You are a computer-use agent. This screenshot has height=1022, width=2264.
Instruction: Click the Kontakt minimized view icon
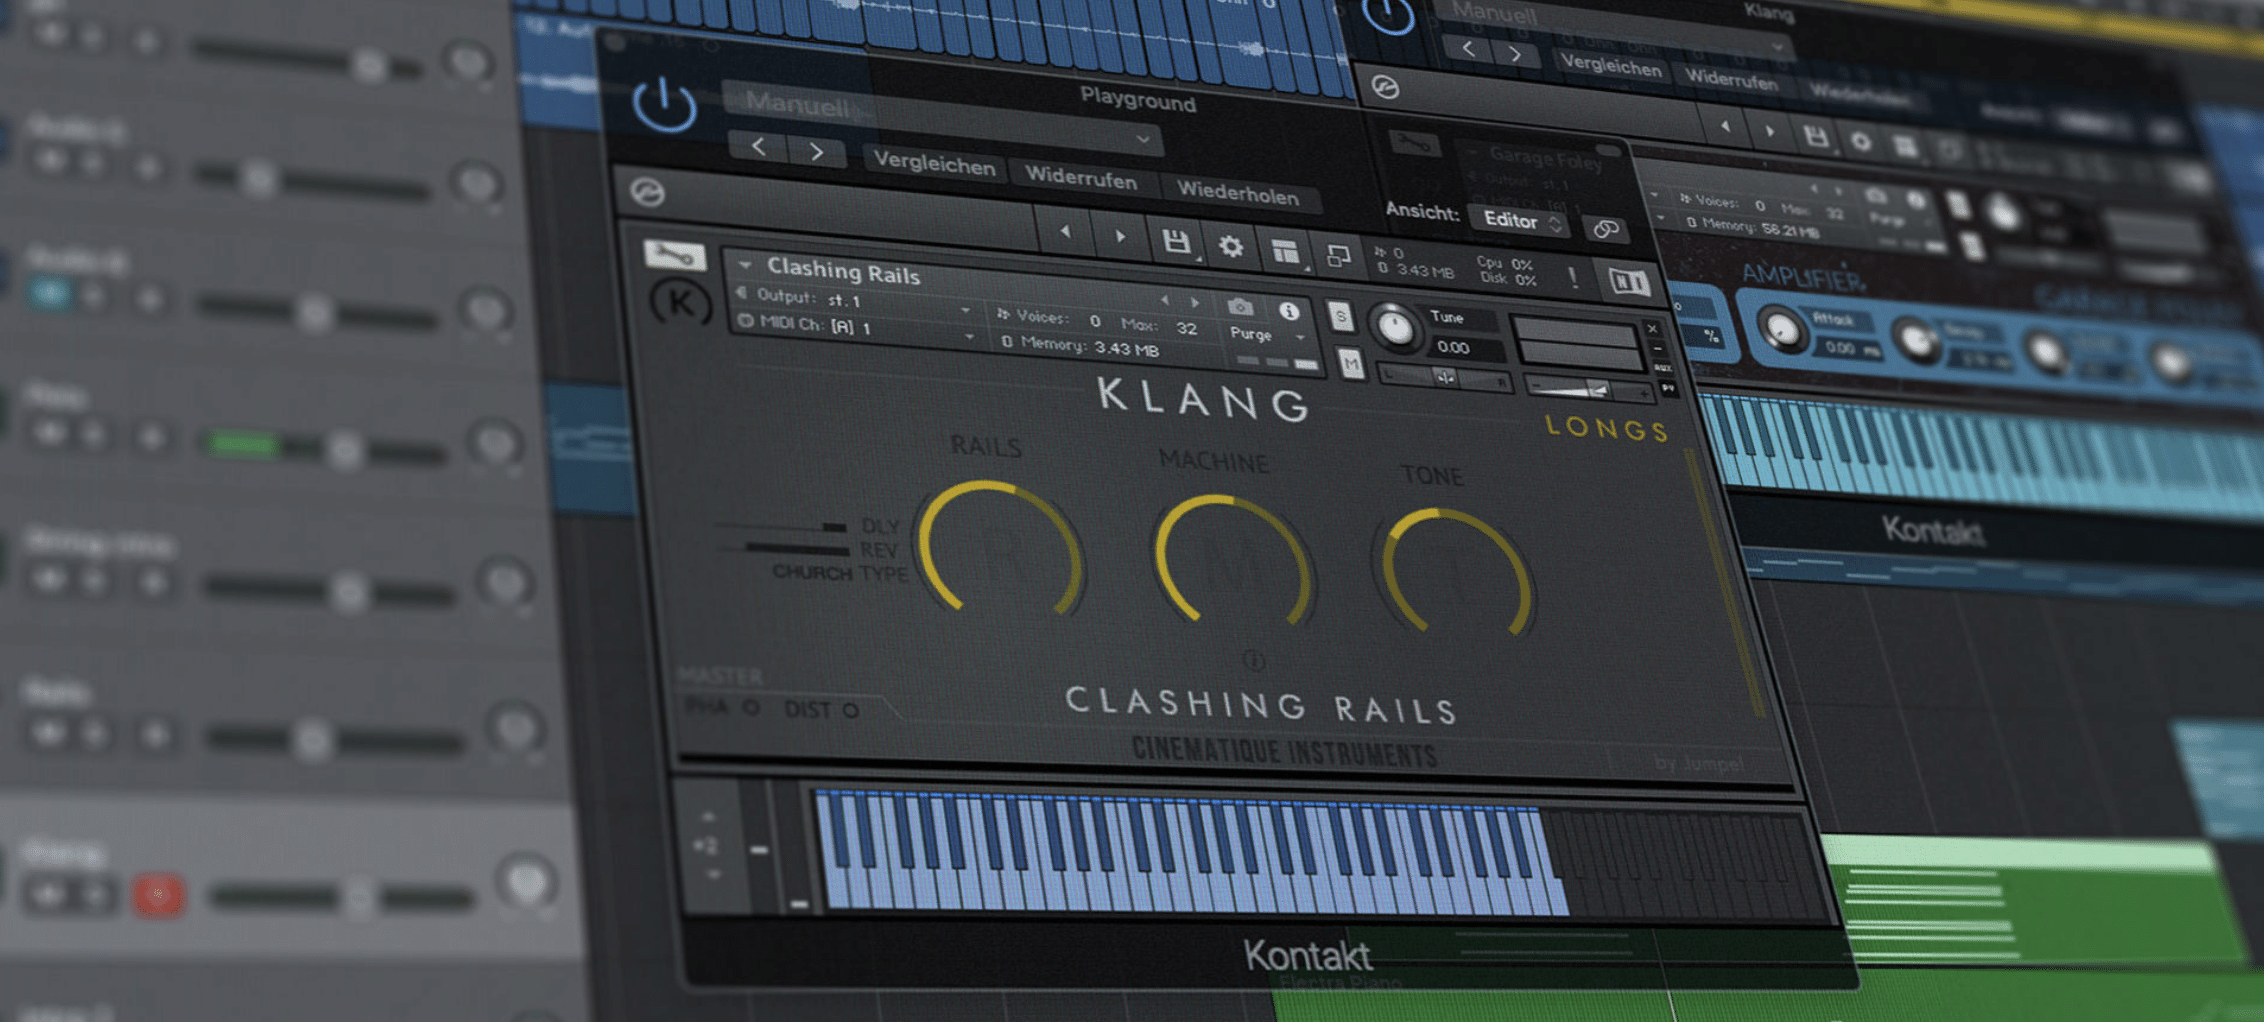pos(1338,256)
